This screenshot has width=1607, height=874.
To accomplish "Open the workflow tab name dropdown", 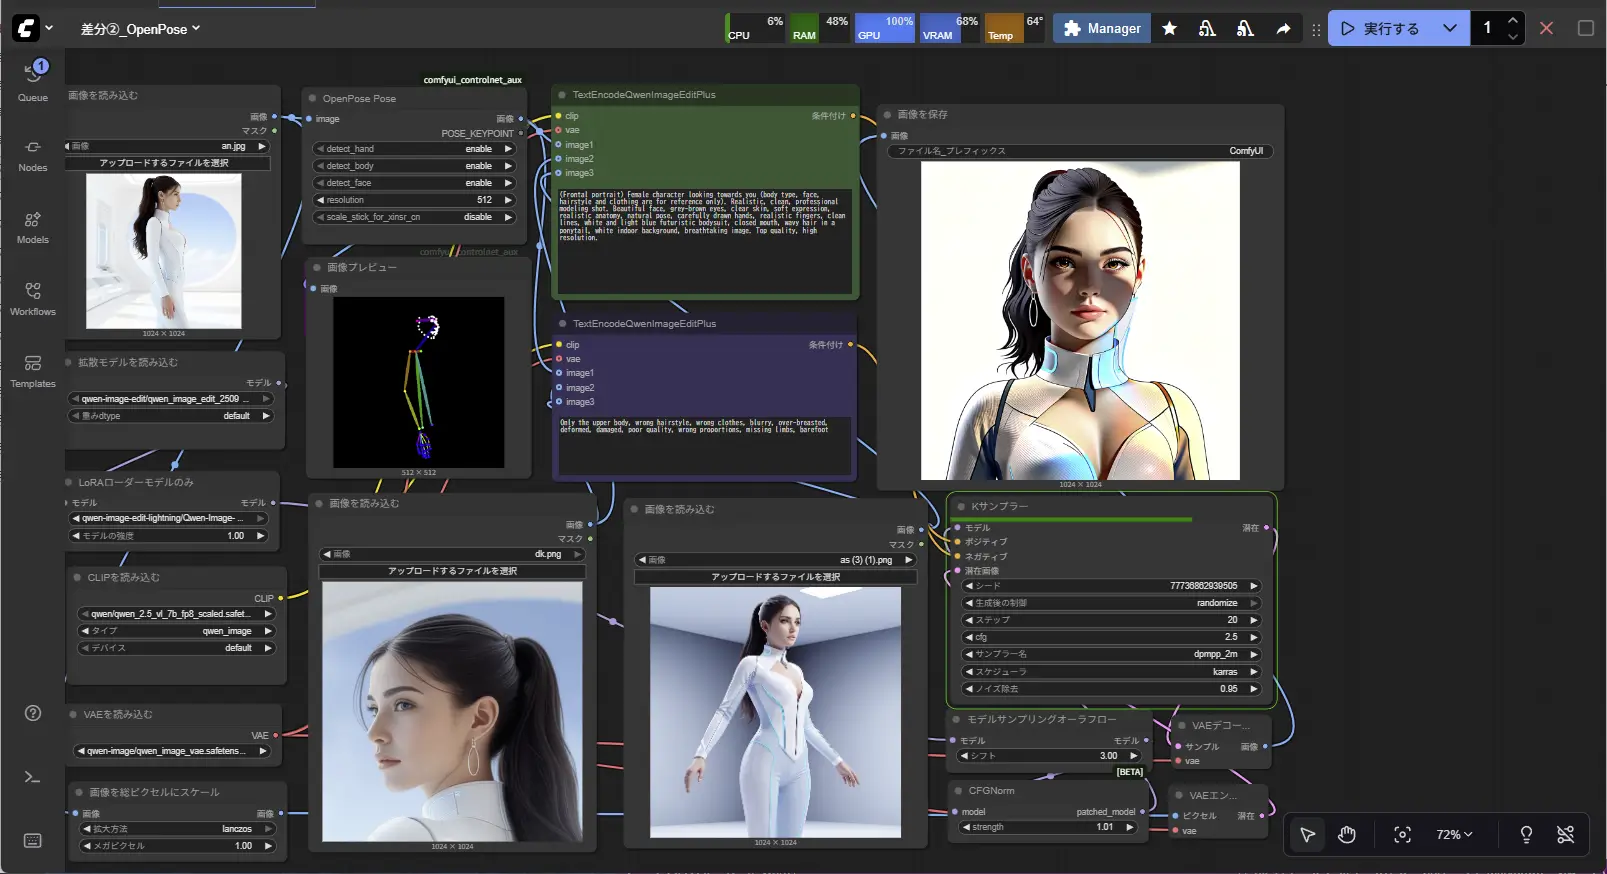I will pos(140,29).
